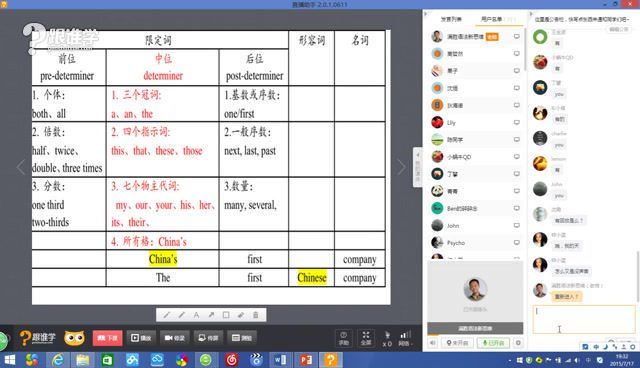Click the teacher video avatar
Viewport: 640px width, 368px height.
(475, 288)
